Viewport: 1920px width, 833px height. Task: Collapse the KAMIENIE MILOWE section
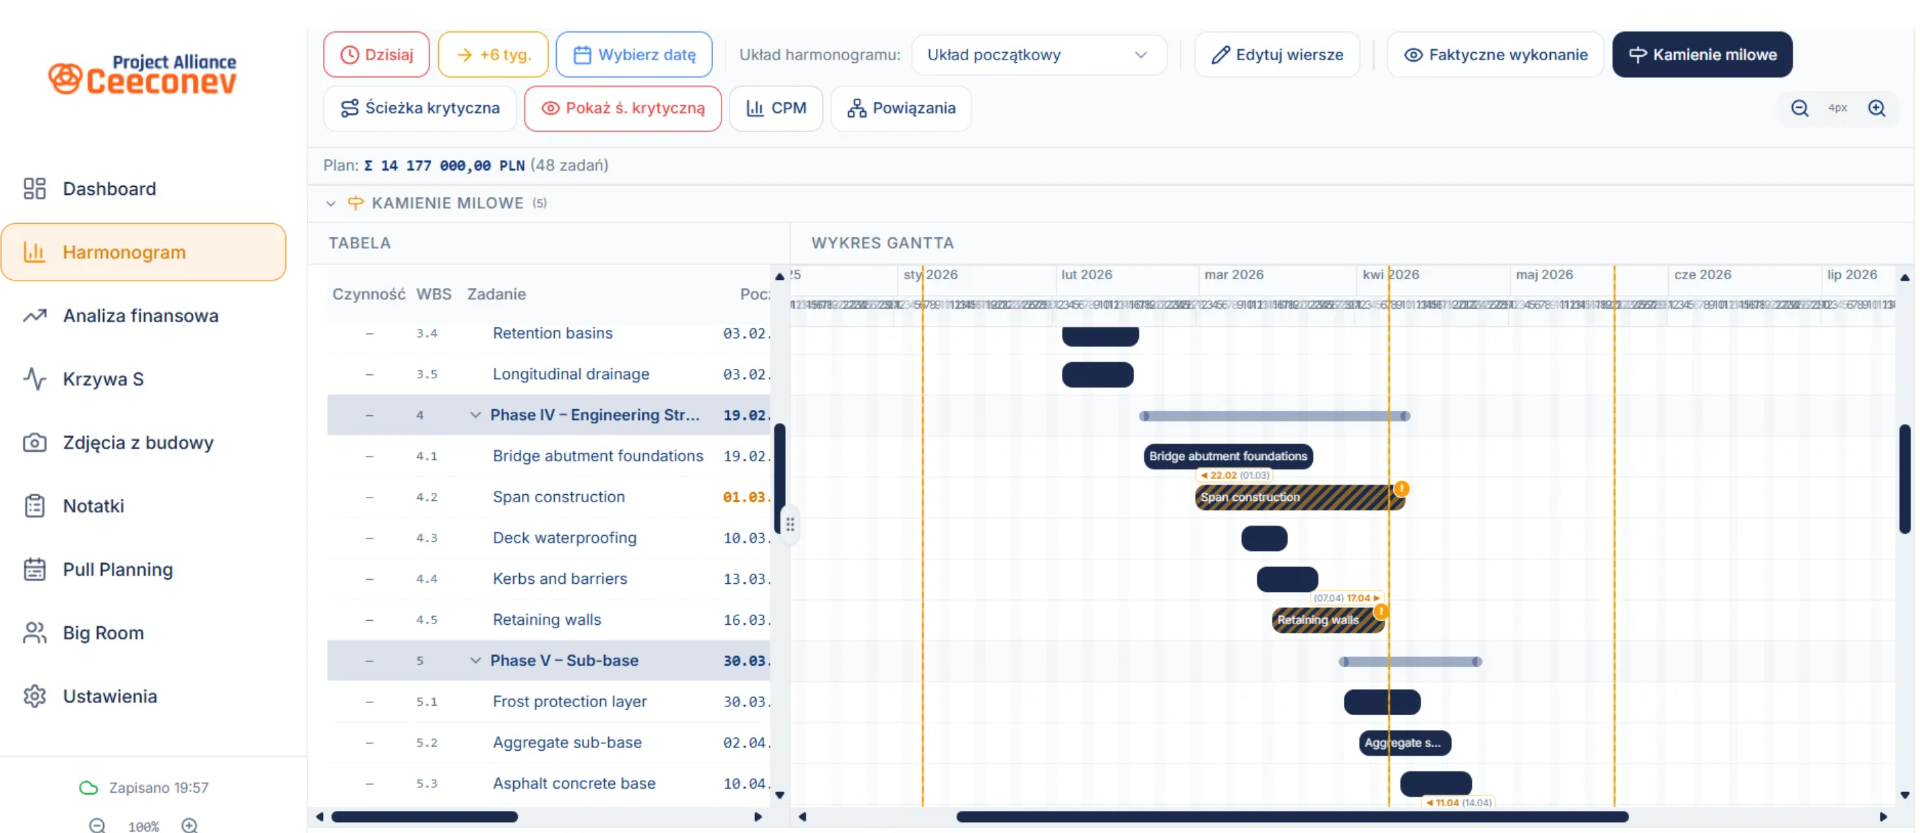pyautogui.click(x=331, y=203)
